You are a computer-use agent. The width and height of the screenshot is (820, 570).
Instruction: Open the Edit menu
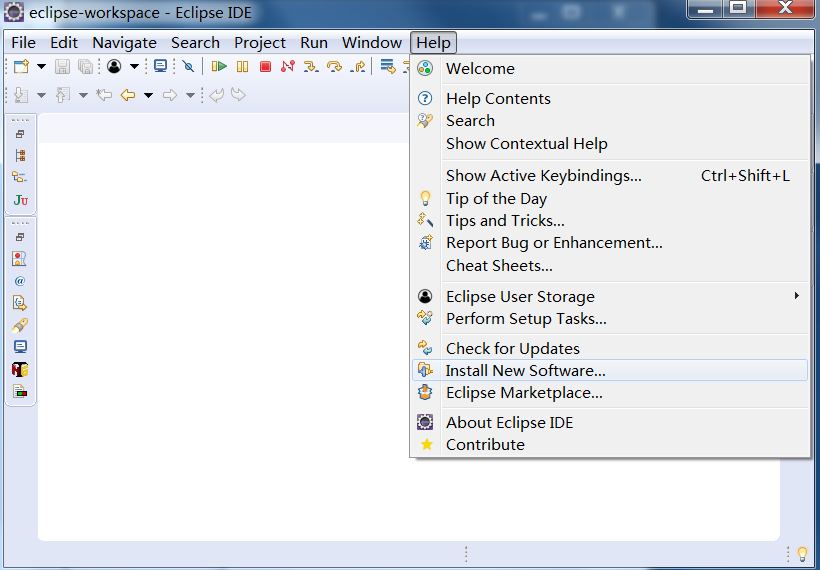click(x=64, y=42)
